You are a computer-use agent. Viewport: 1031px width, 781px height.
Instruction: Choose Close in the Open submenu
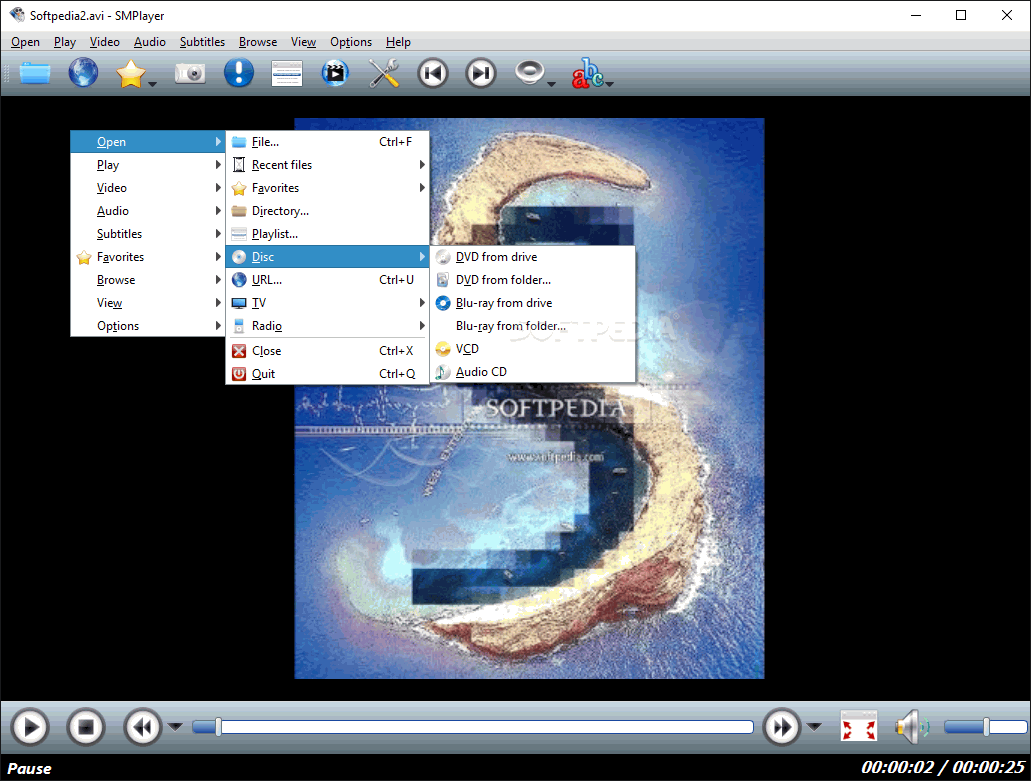327,351
